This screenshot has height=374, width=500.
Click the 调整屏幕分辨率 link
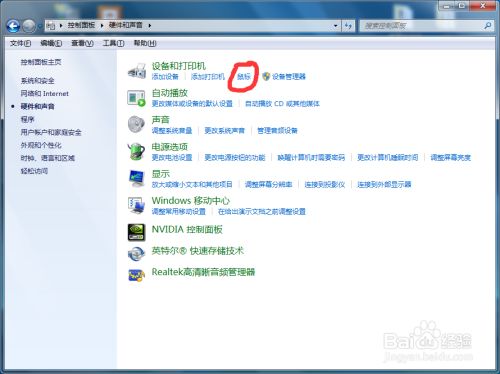click(x=268, y=184)
